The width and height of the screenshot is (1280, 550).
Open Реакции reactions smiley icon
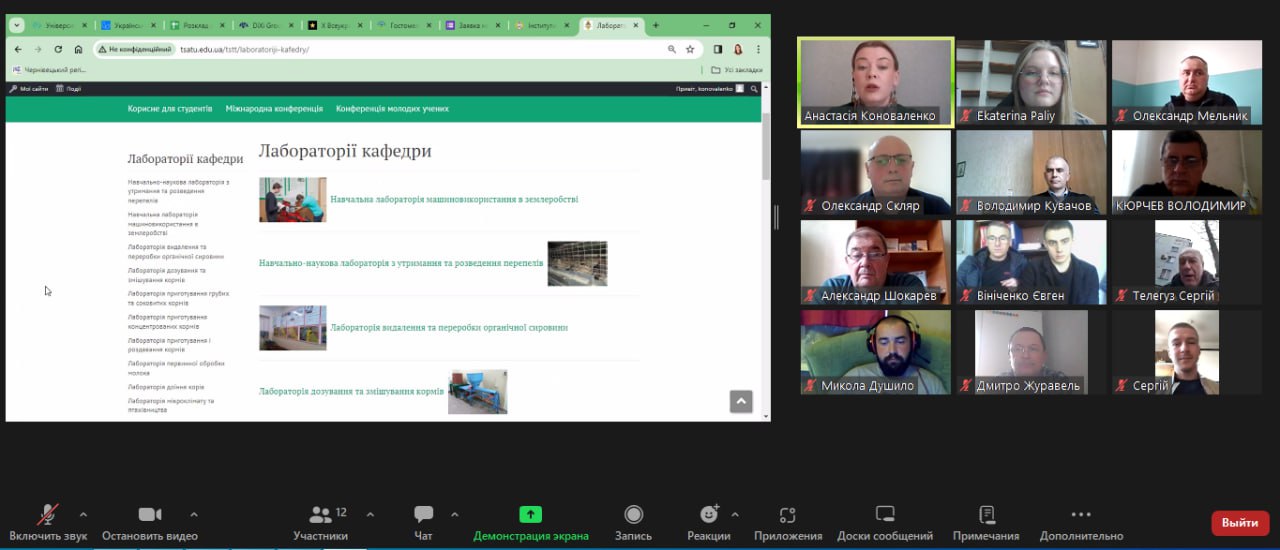coord(709,515)
